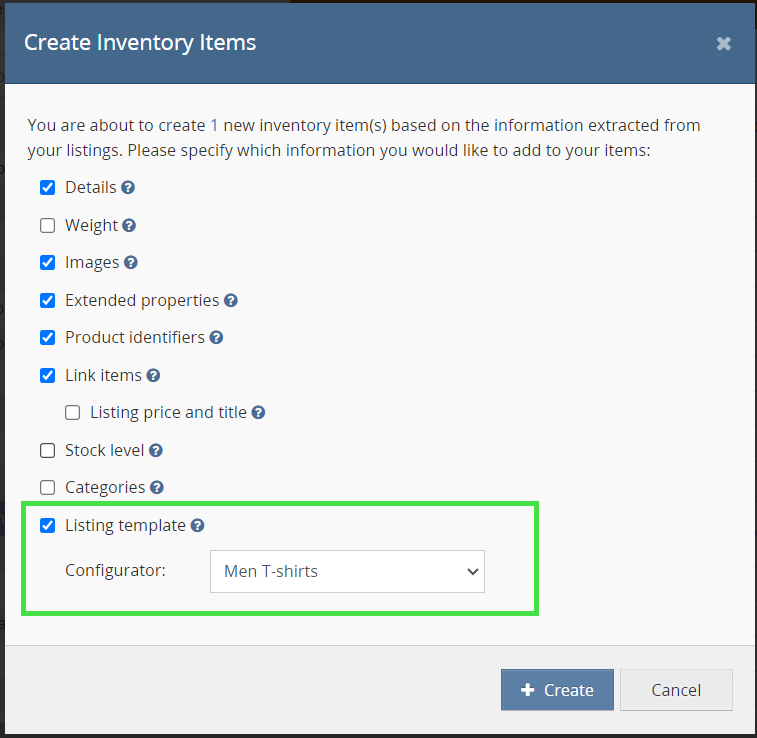
Task: Enable the Weight checkbox
Action: [x=47, y=225]
